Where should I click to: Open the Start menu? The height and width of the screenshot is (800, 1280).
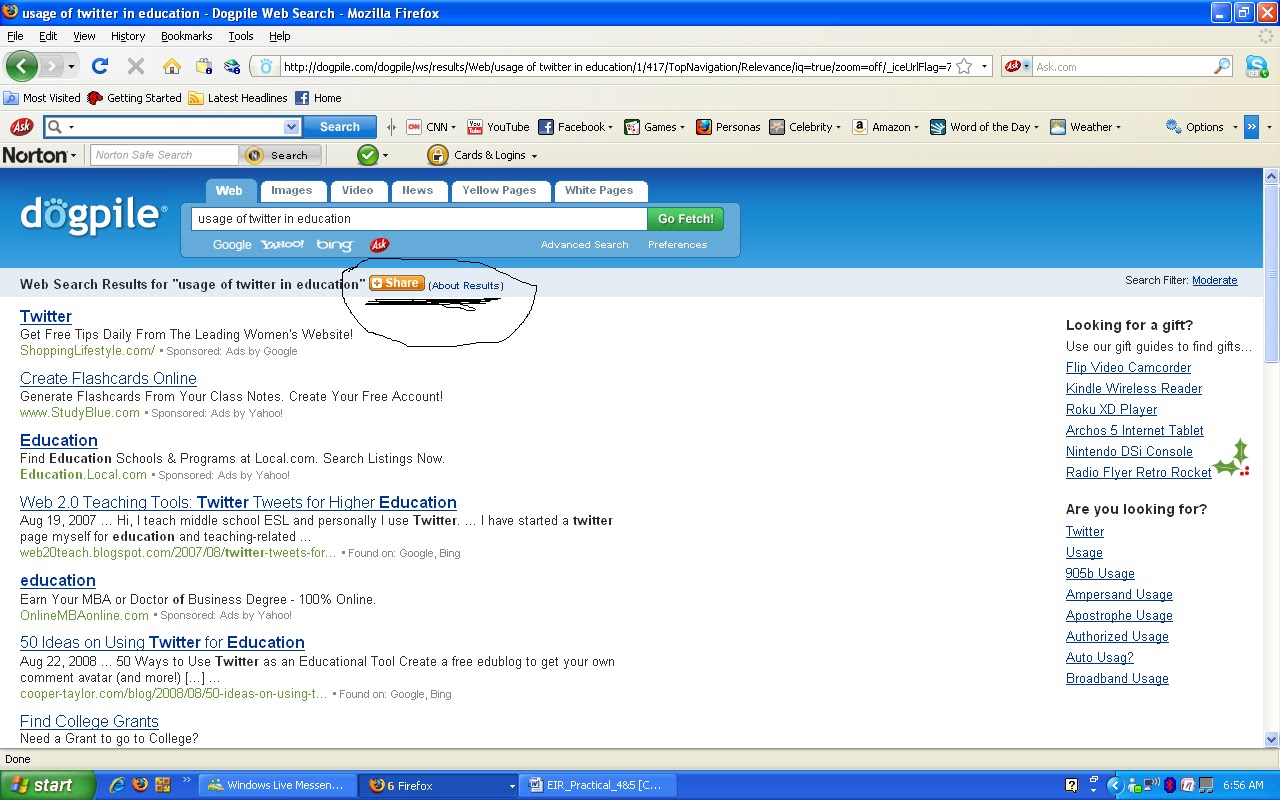(47, 785)
